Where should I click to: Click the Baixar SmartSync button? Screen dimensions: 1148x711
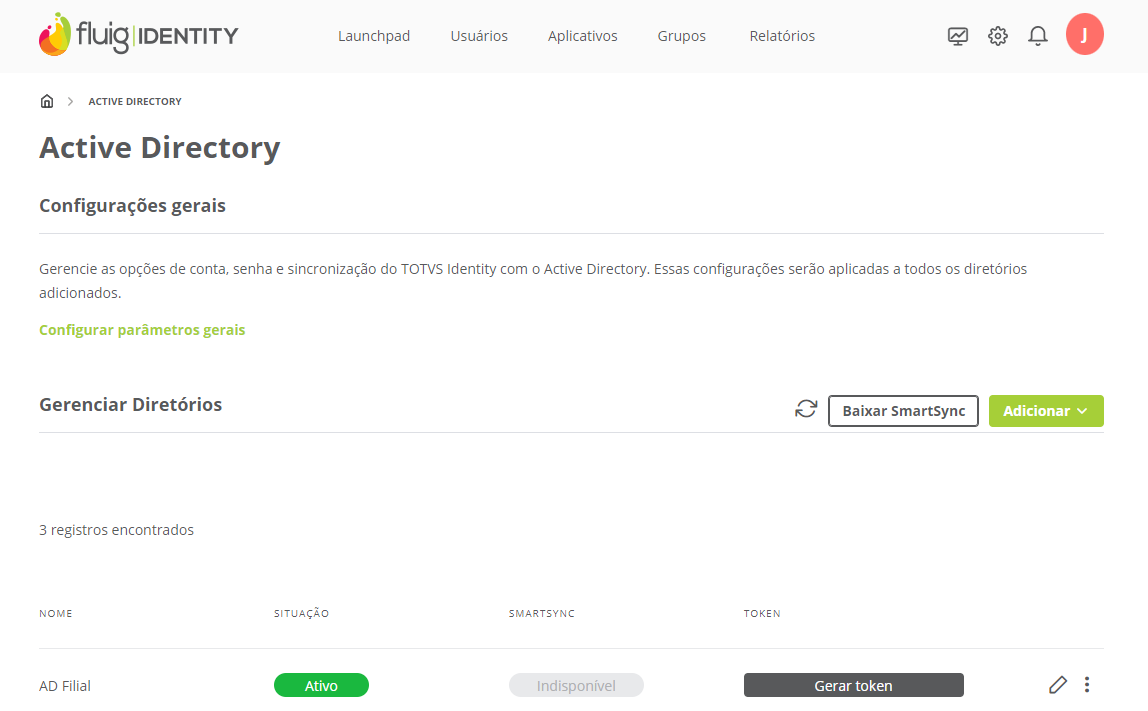pos(903,411)
